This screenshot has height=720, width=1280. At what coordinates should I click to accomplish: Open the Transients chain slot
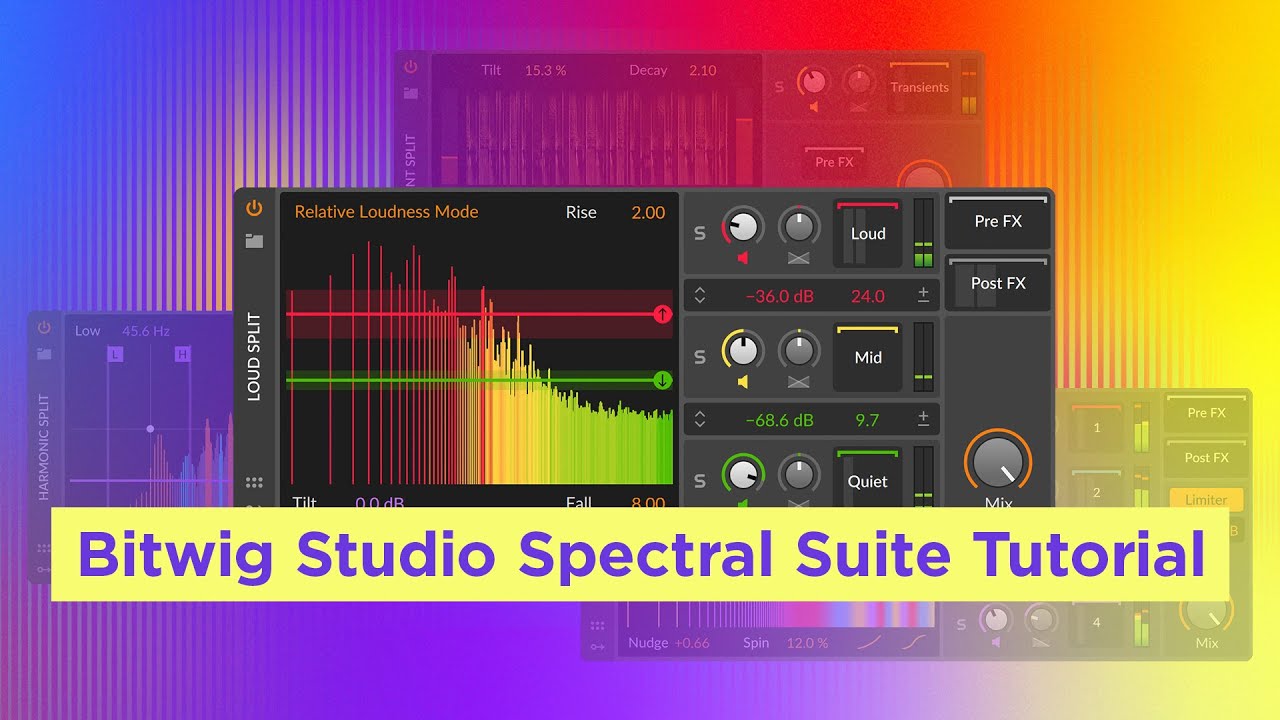click(920, 88)
